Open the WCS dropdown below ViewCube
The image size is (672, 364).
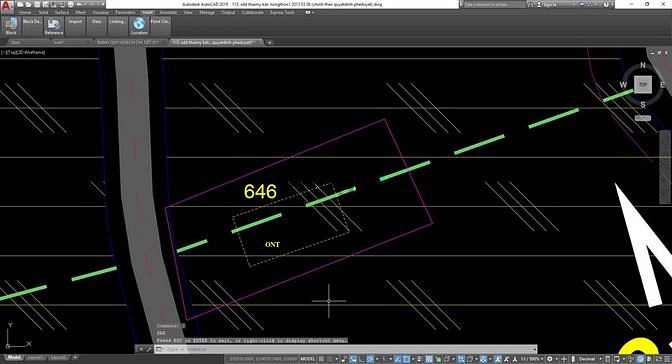click(x=642, y=118)
